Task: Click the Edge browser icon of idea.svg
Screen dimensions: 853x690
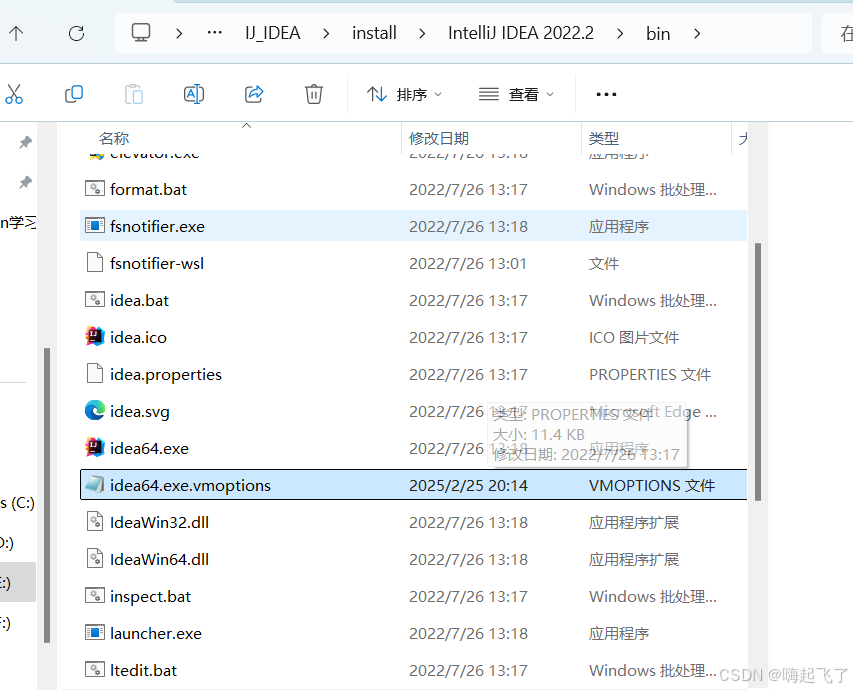Action: coord(95,410)
